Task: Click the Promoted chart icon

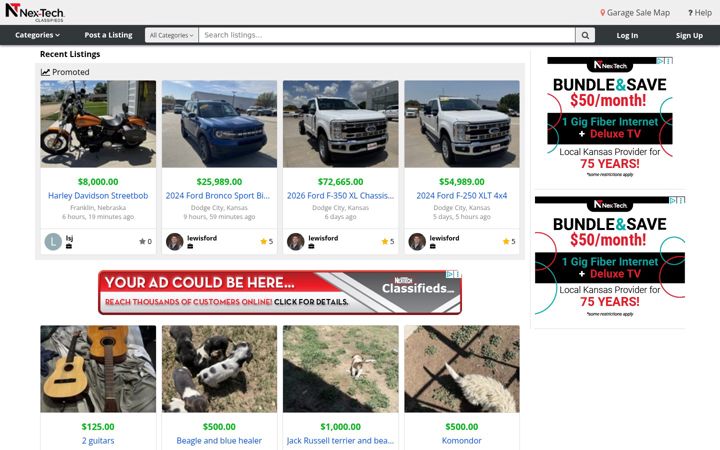Action: [45, 72]
